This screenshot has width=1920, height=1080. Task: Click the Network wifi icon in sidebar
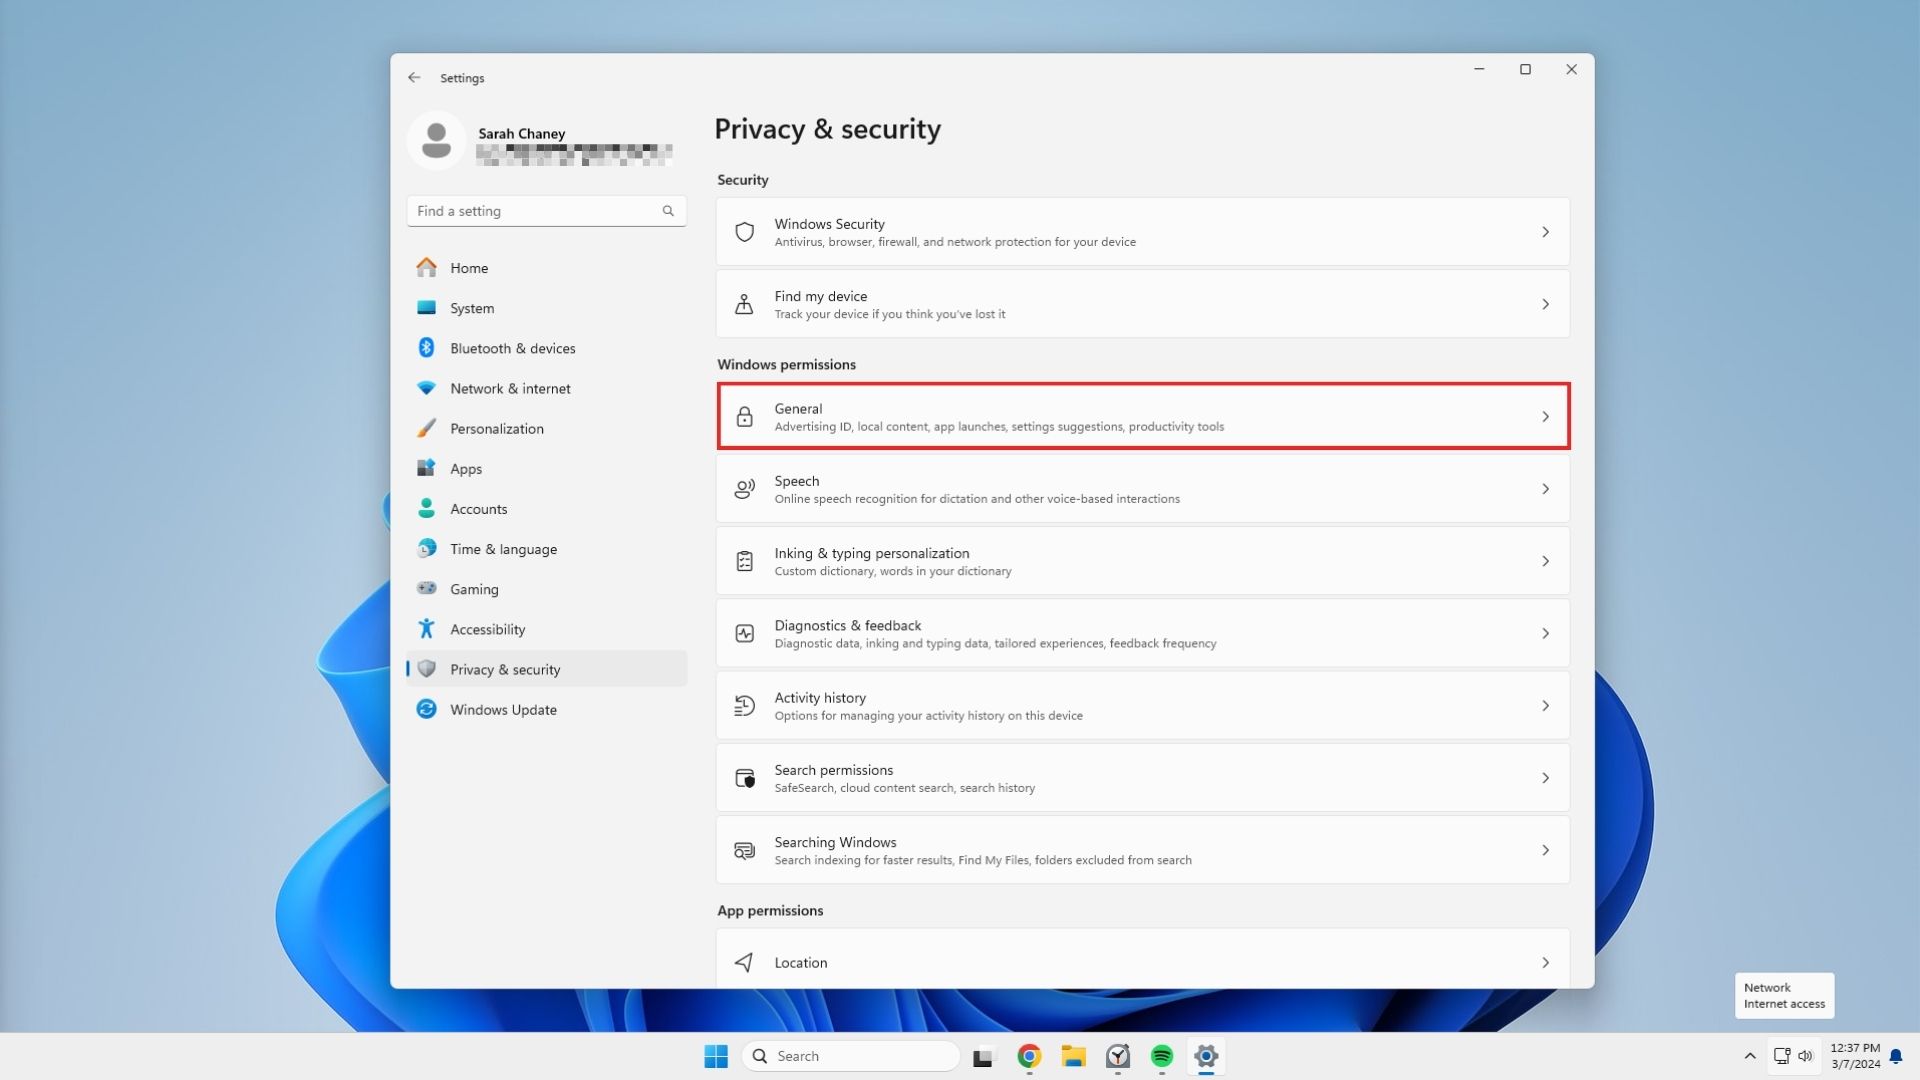pos(427,388)
